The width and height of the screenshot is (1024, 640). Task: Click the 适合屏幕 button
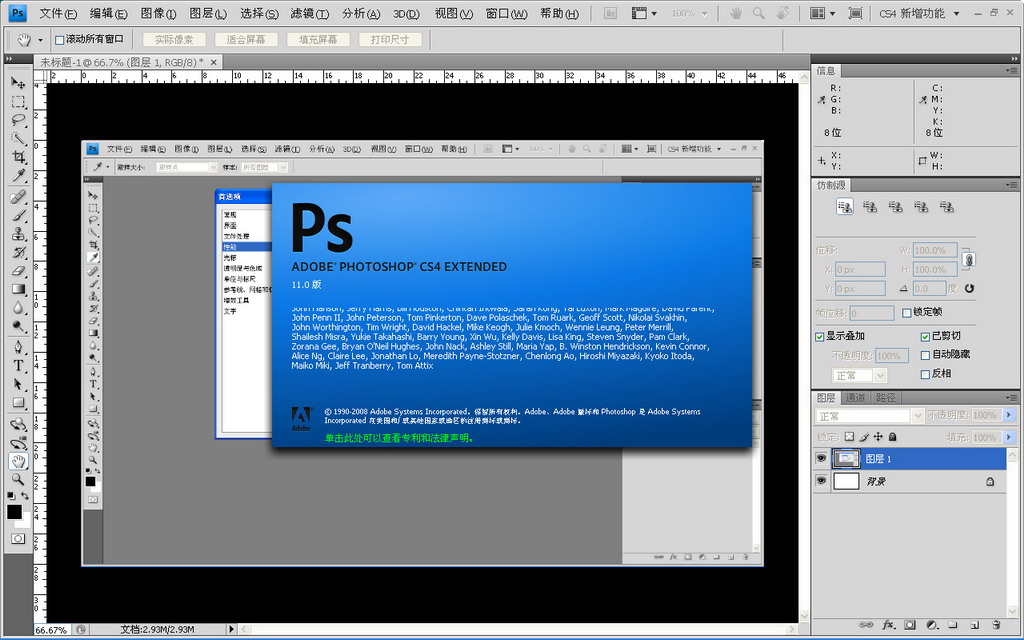[246, 40]
